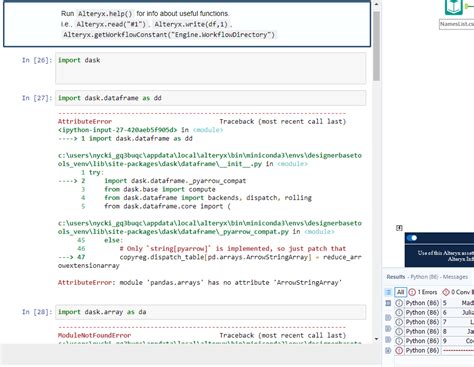474x367 pixels.
Task: Click the side icon beside Python row 8
Action: pos(388,340)
